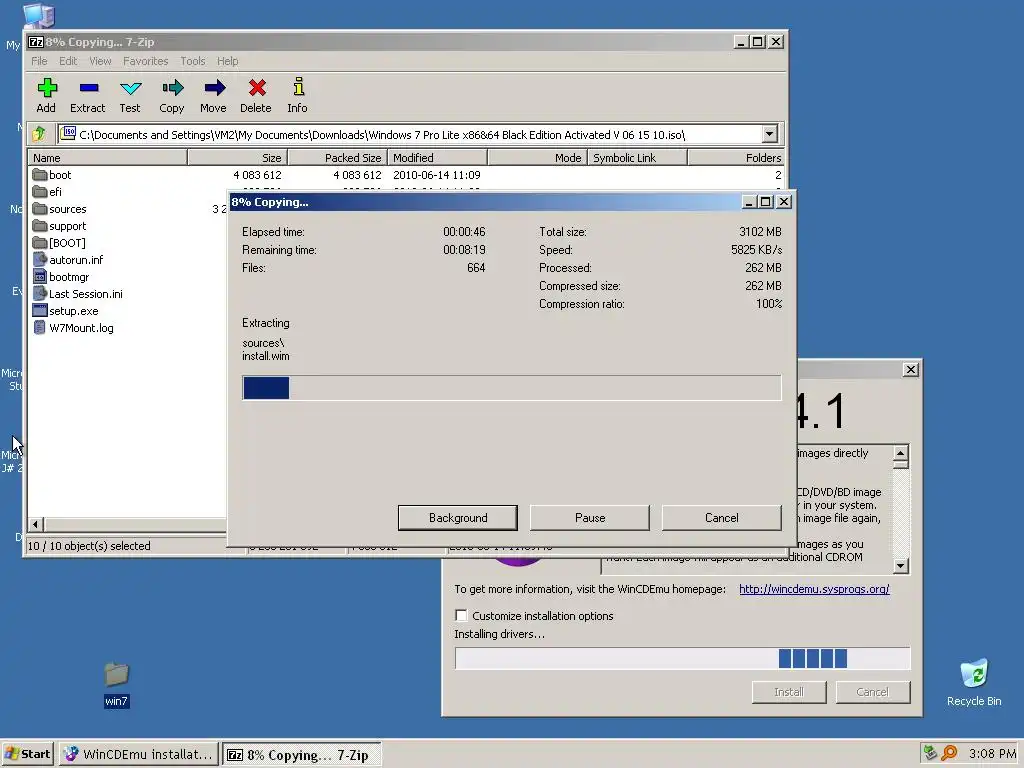Click the boot folder size 4 083 612
Screen dimensions: 1024x768
pyautogui.click(x=257, y=174)
